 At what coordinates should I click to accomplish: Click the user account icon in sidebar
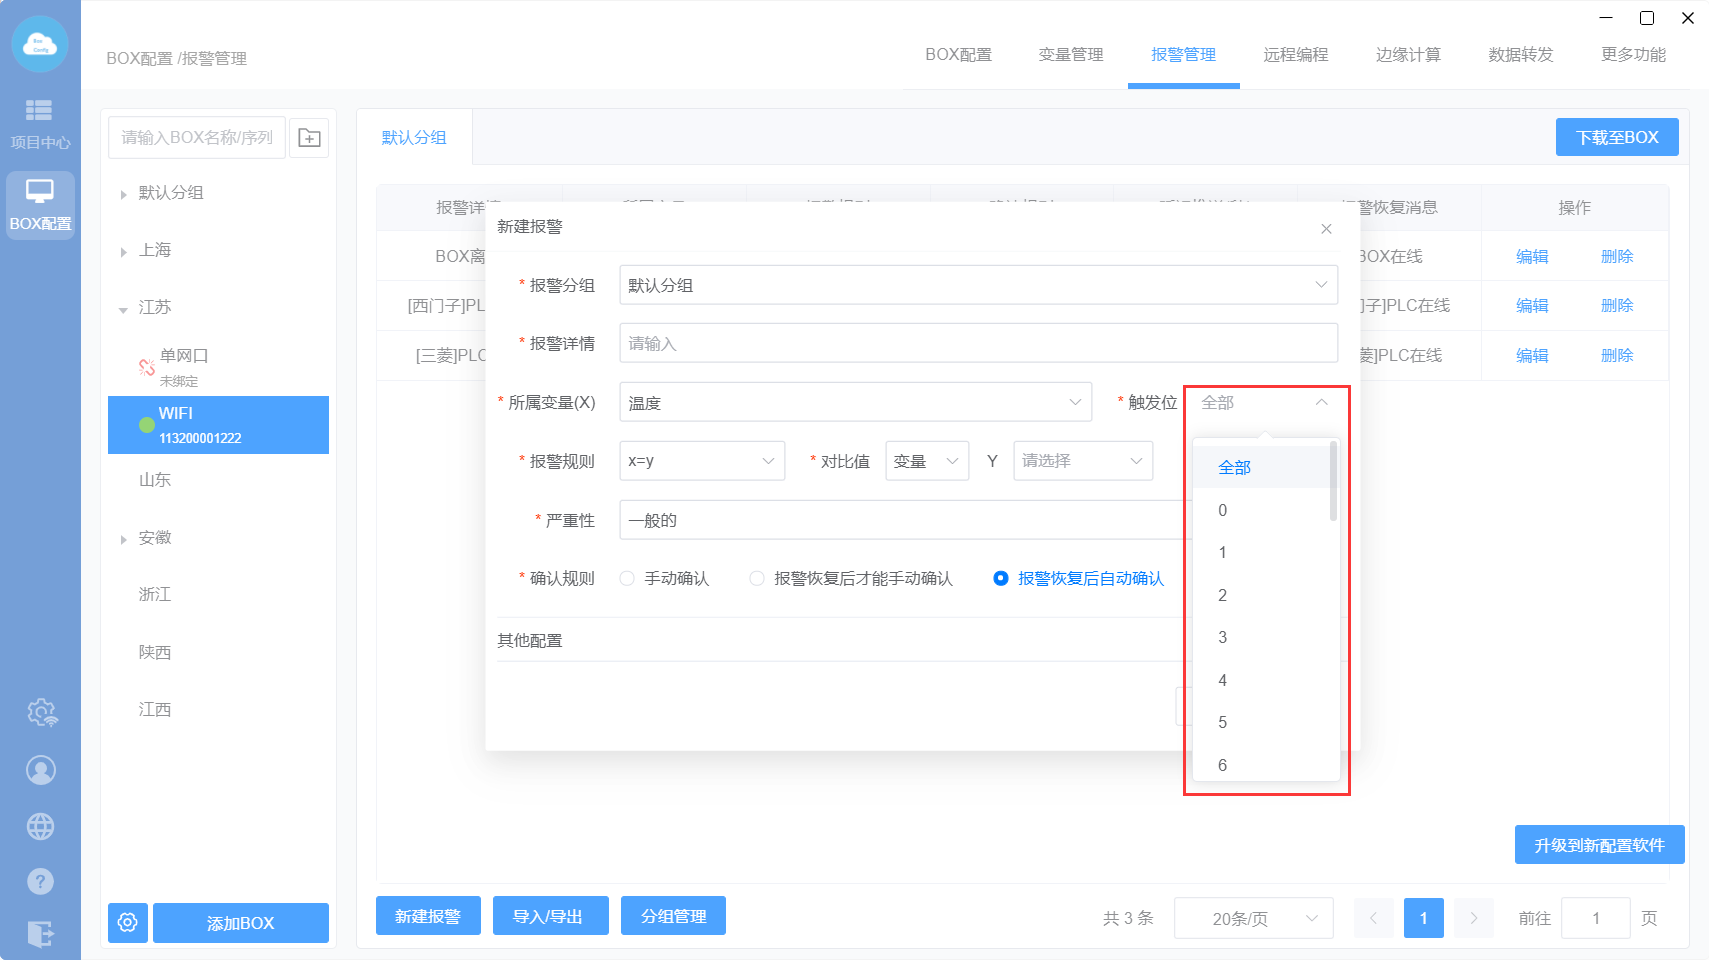click(x=41, y=770)
